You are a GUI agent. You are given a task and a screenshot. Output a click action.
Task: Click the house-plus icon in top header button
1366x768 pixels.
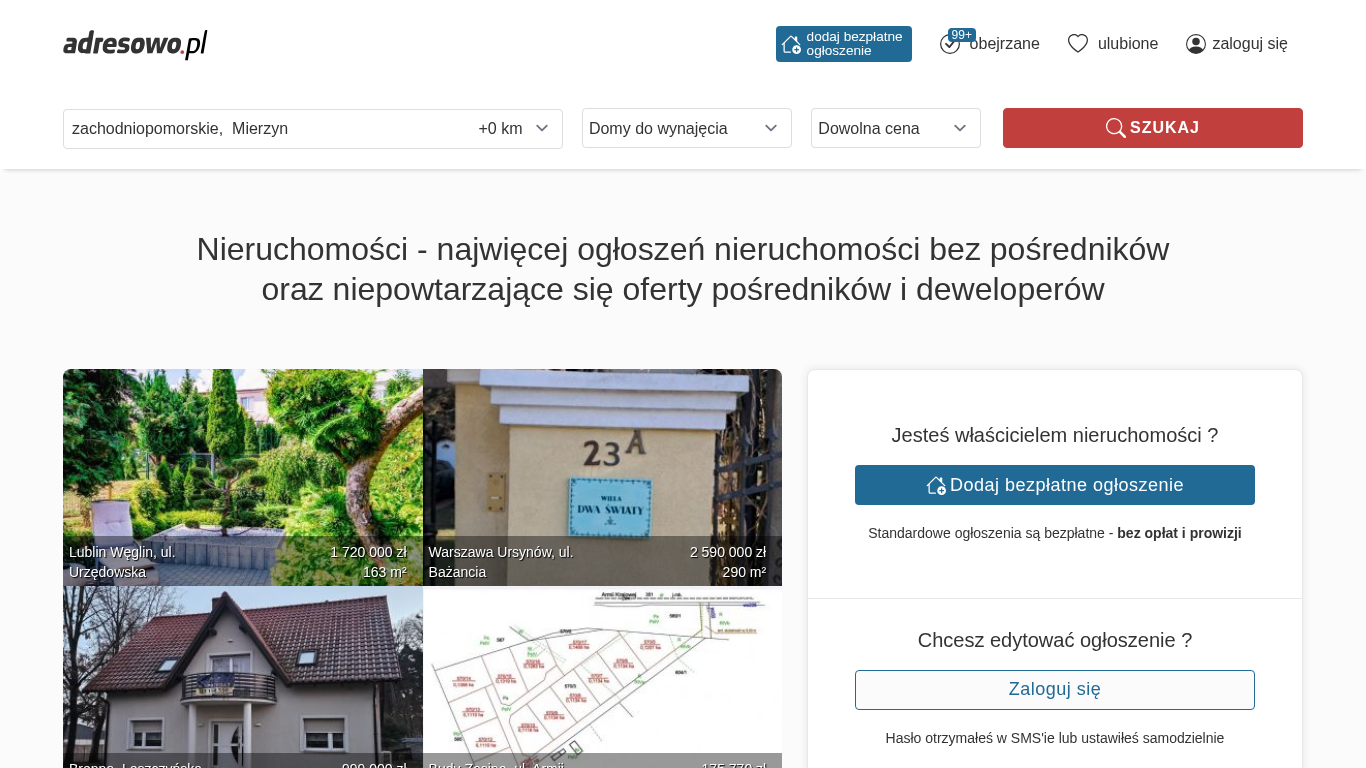pyautogui.click(x=791, y=44)
